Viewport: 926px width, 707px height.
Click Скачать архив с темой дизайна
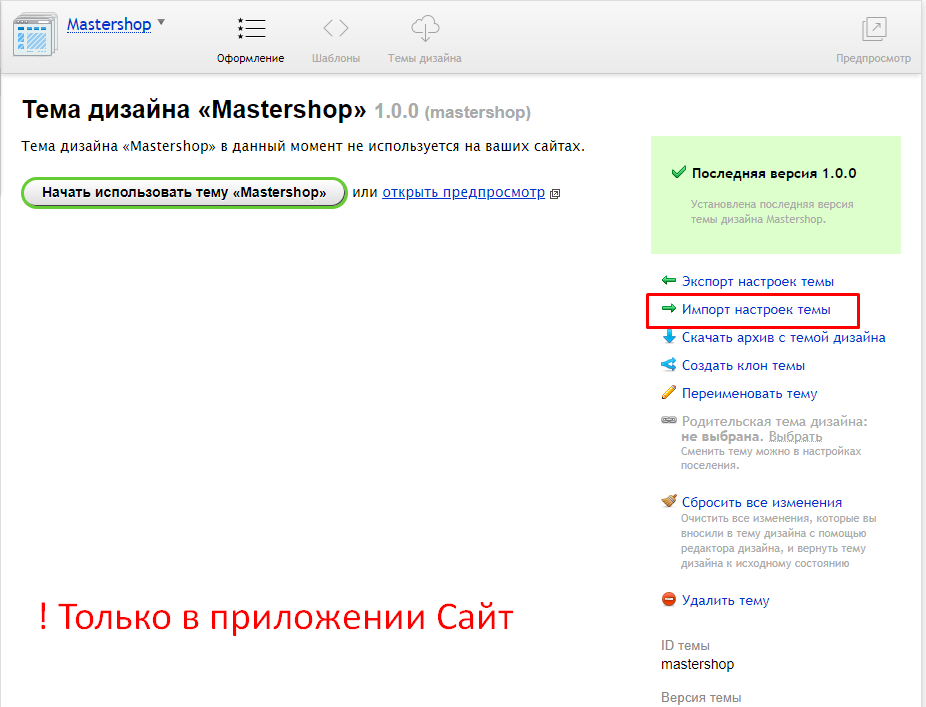pyautogui.click(x=783, y=338)
